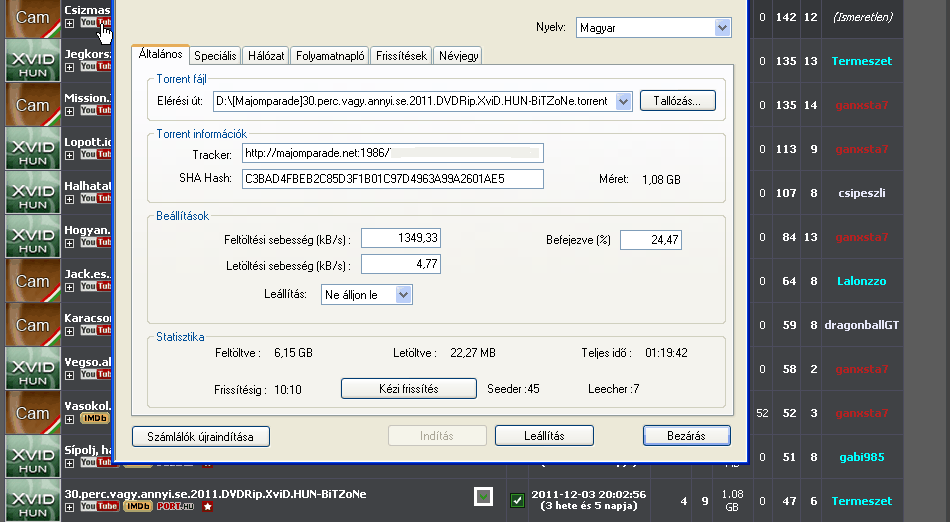Click the Letöltési sebesség download speed field
Viewport: 950px width, 522px height.
point(400,264)
